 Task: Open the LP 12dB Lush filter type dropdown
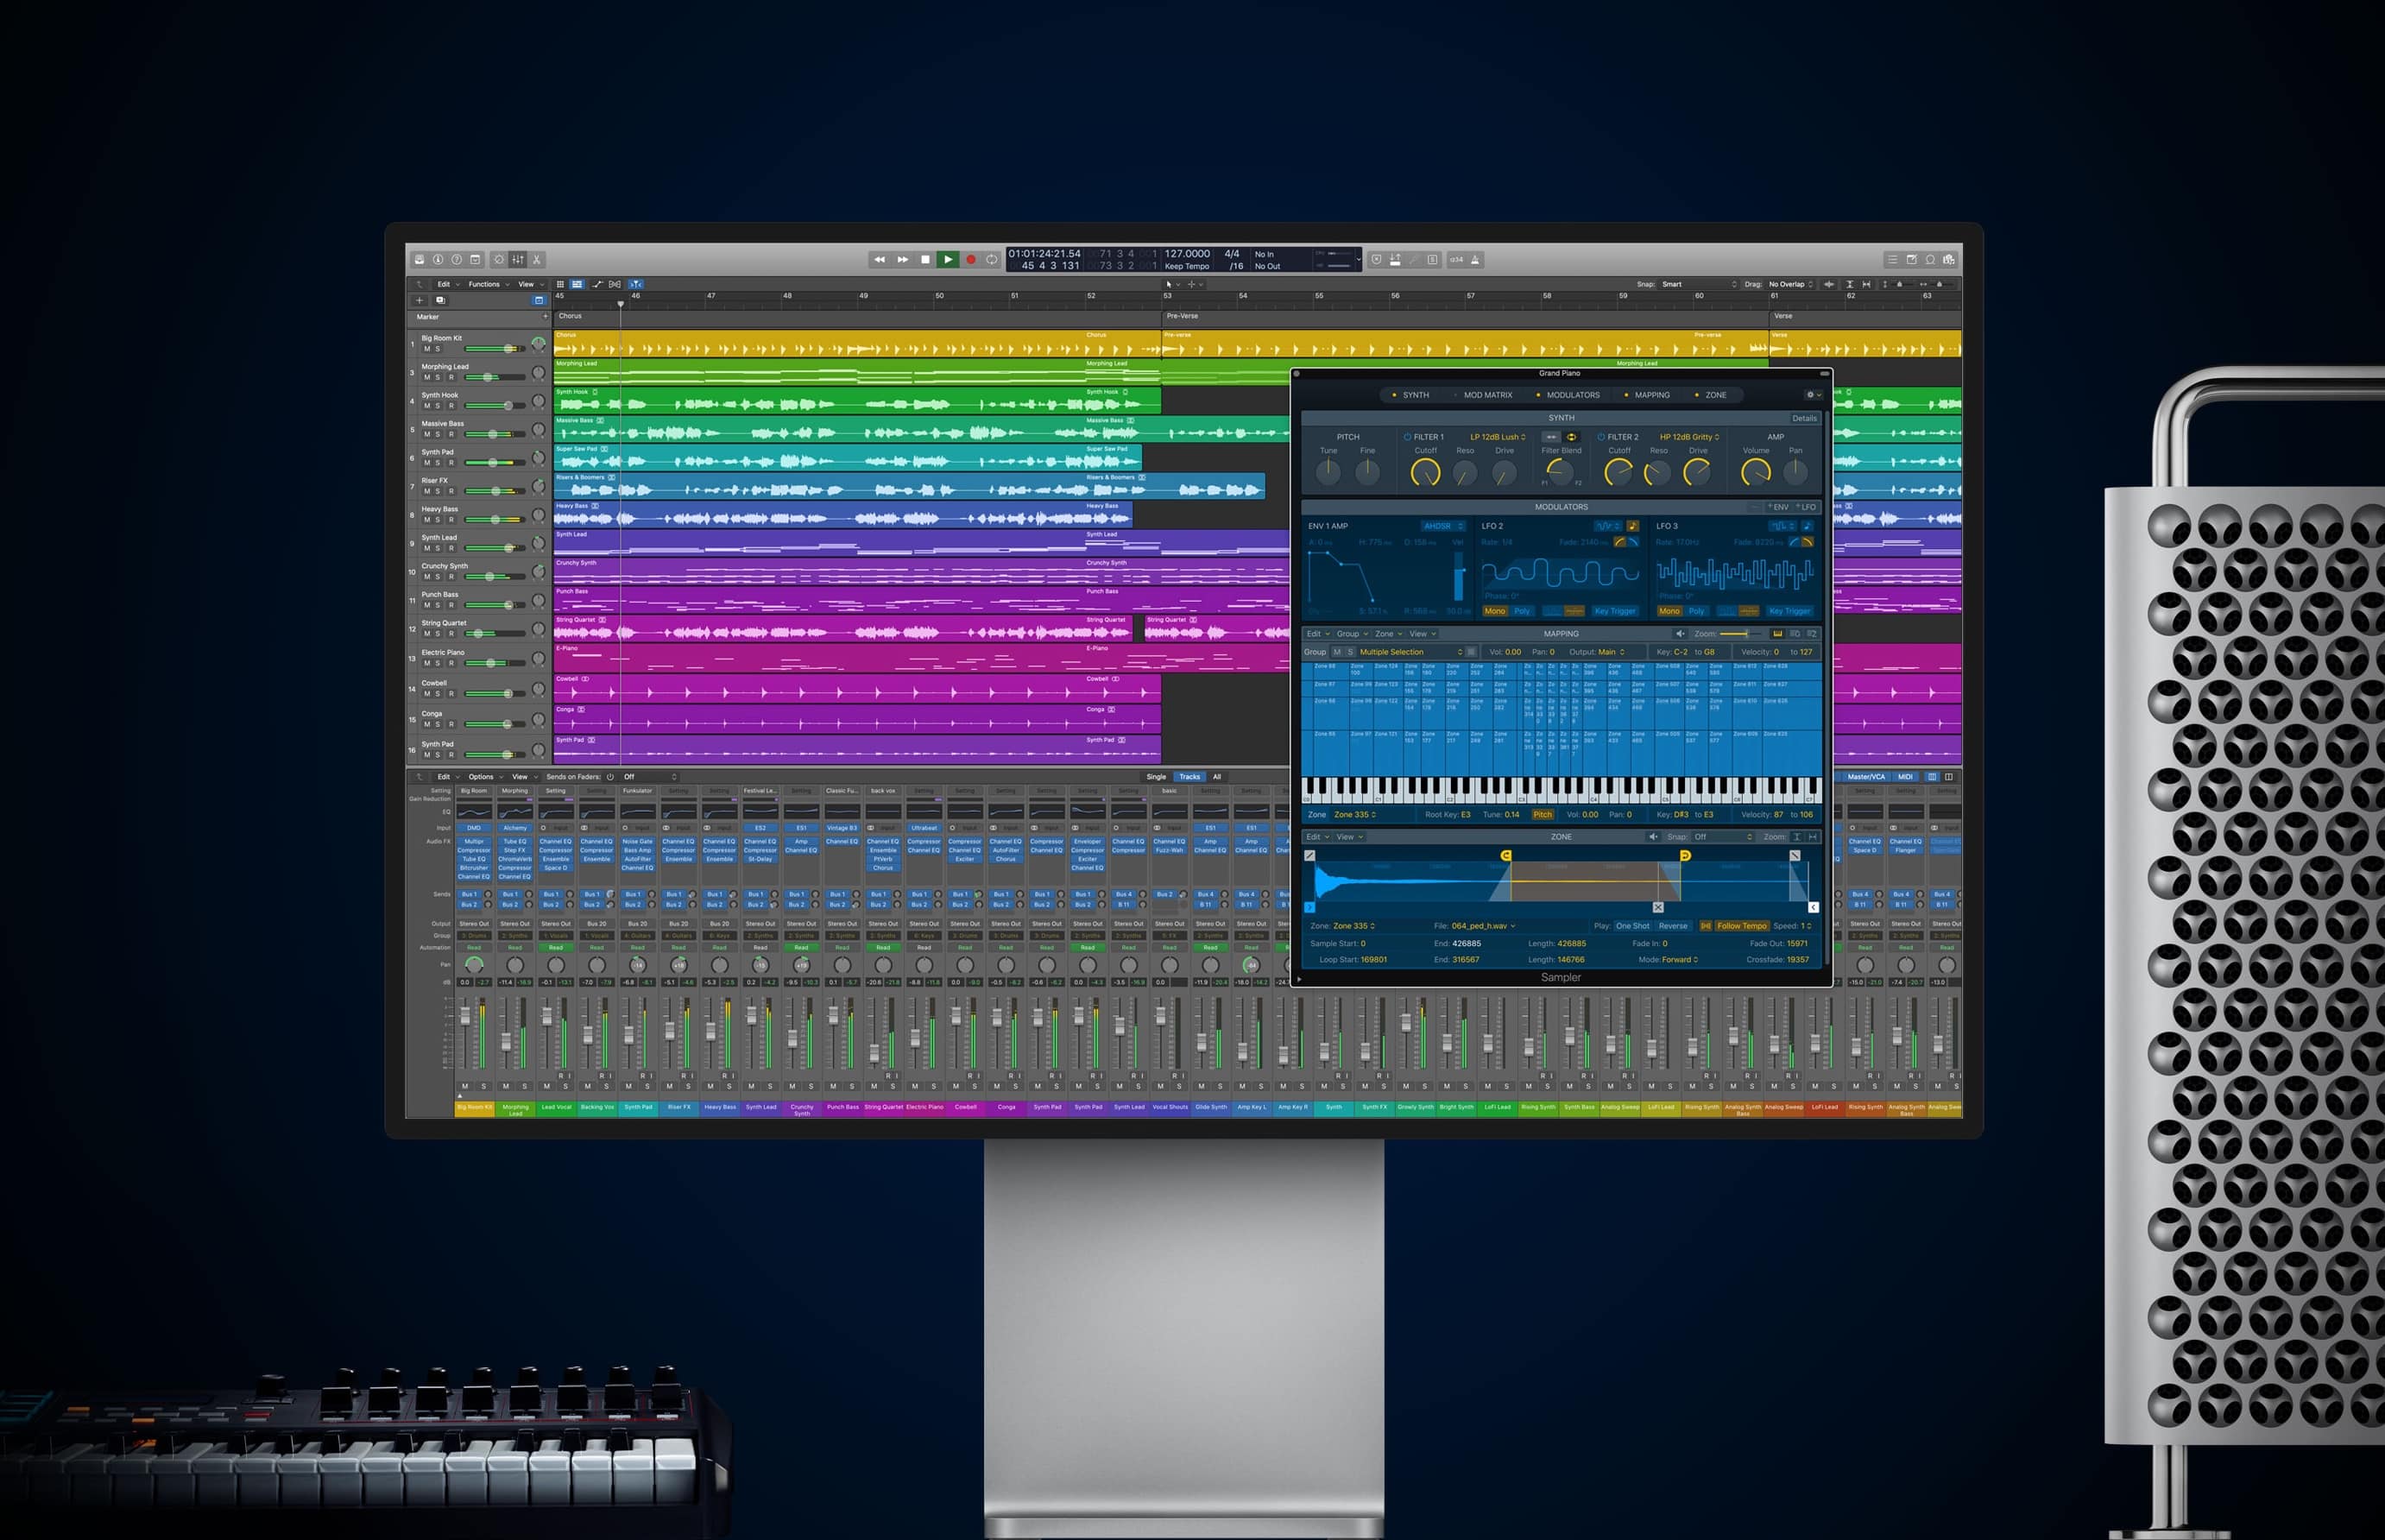coord(1497,437)
